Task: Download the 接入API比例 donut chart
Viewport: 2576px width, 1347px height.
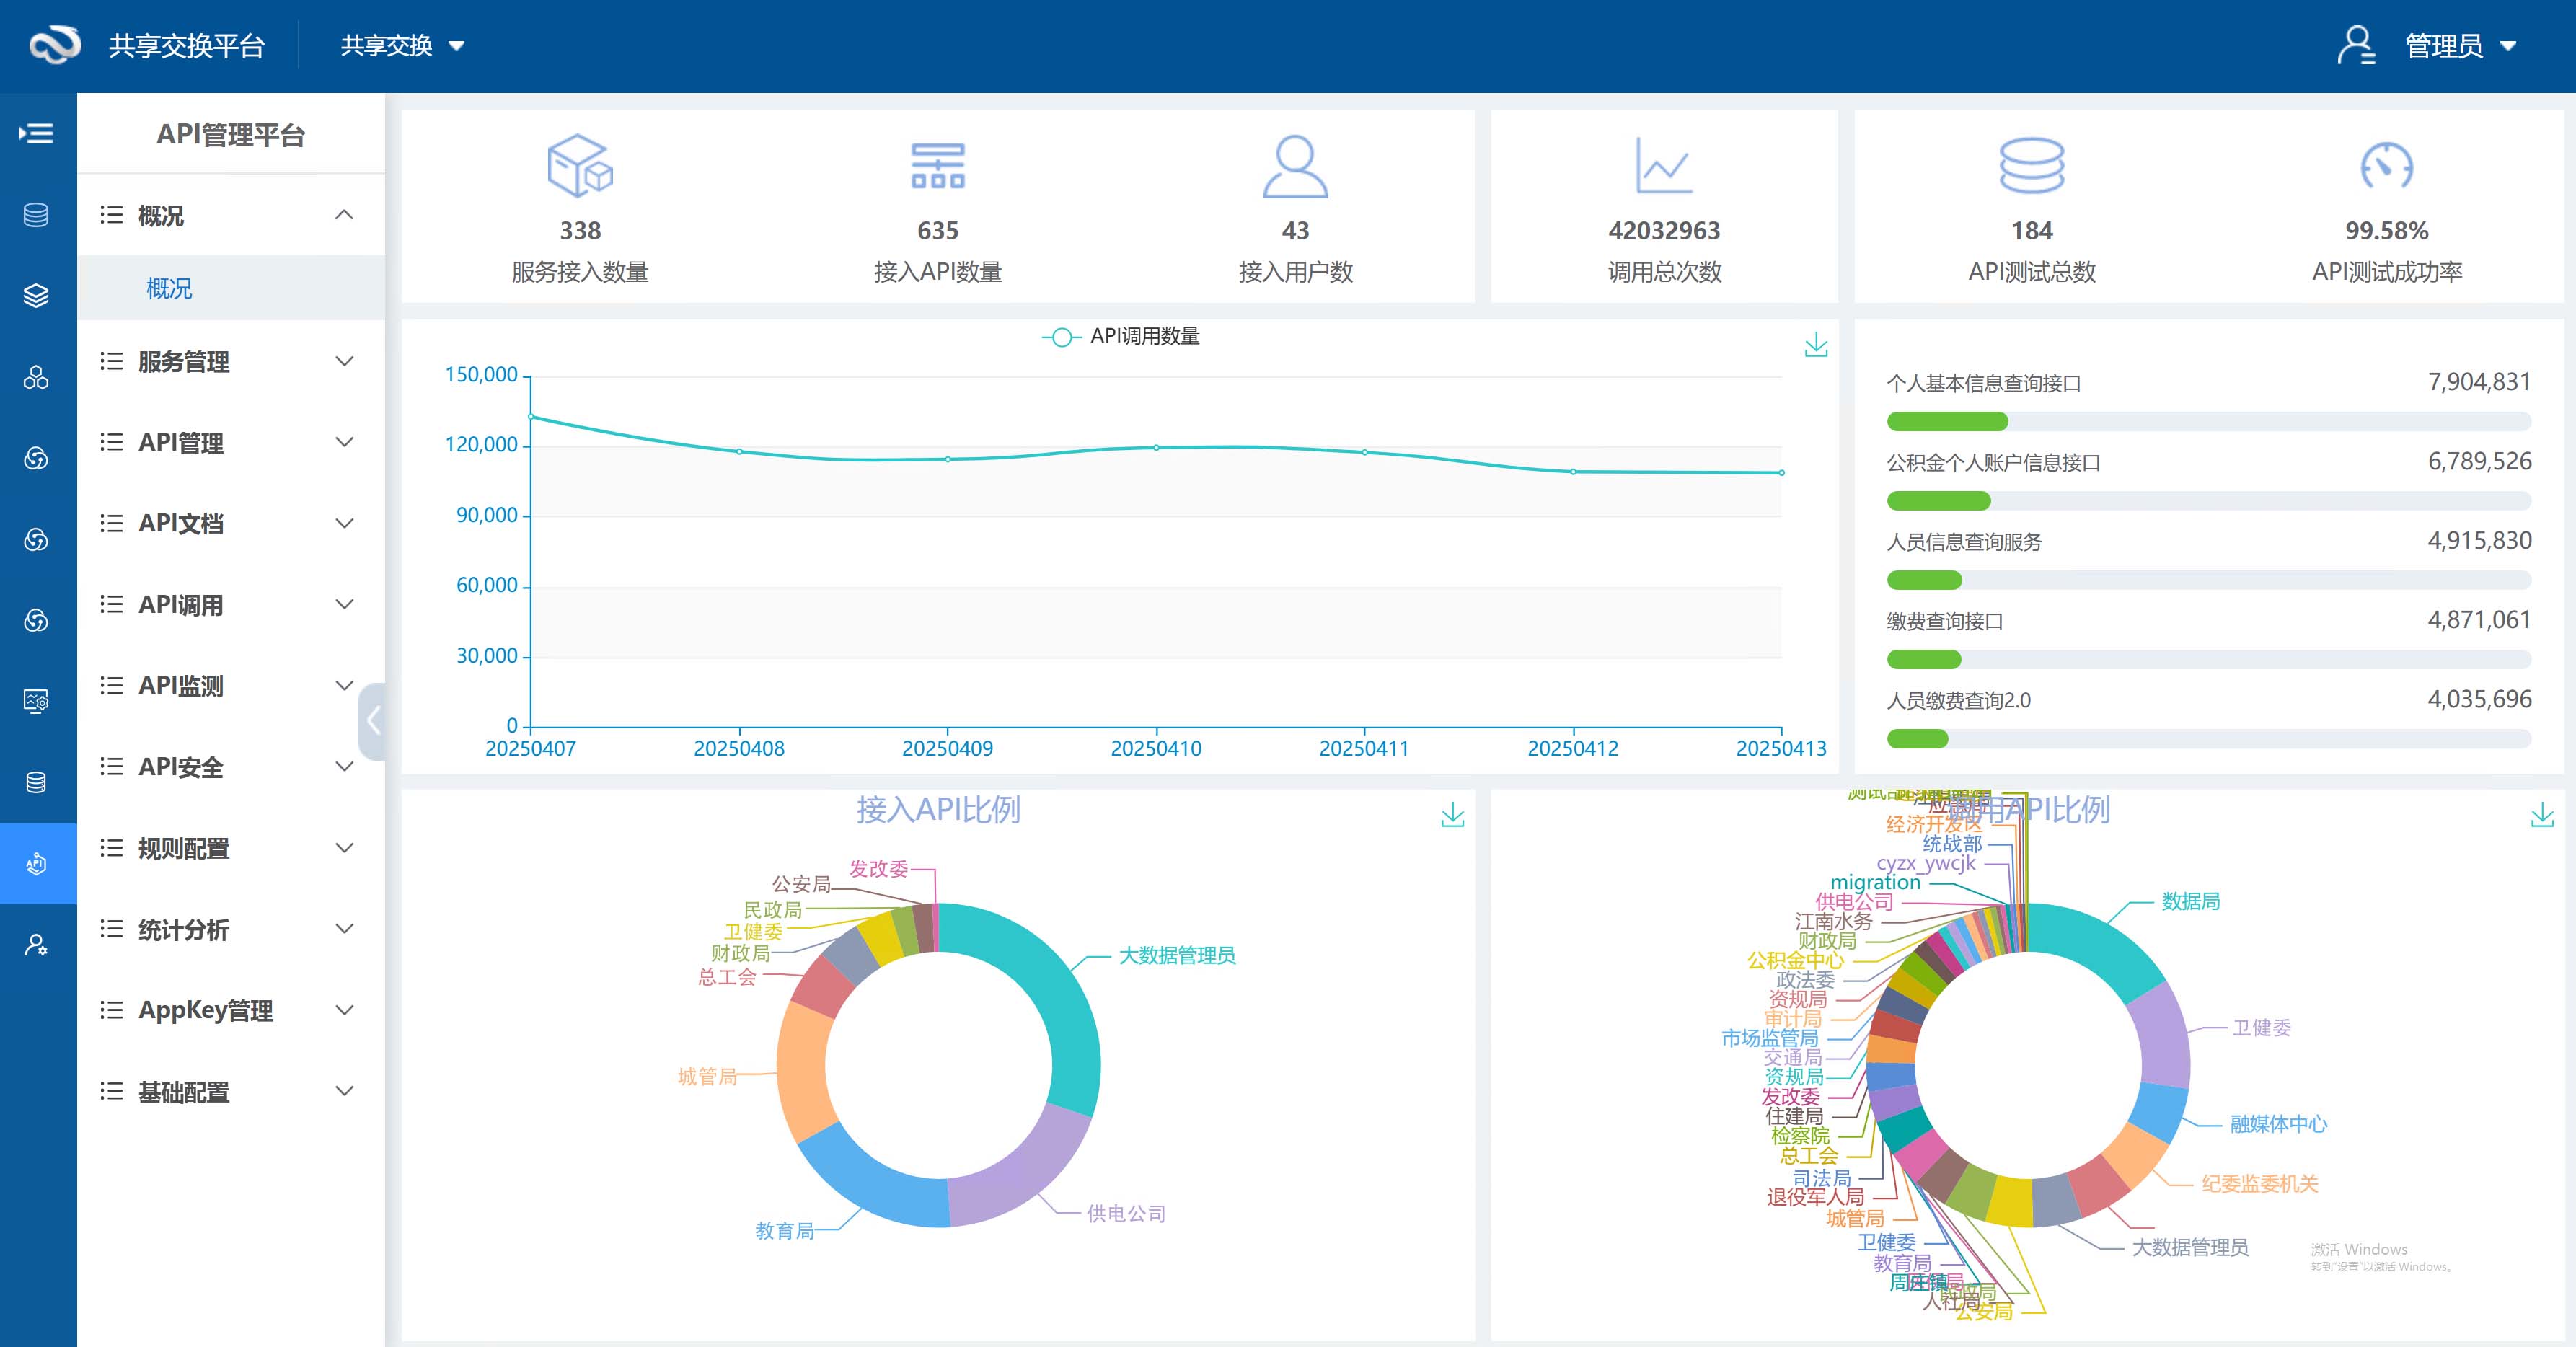Action: (1452, 816)
